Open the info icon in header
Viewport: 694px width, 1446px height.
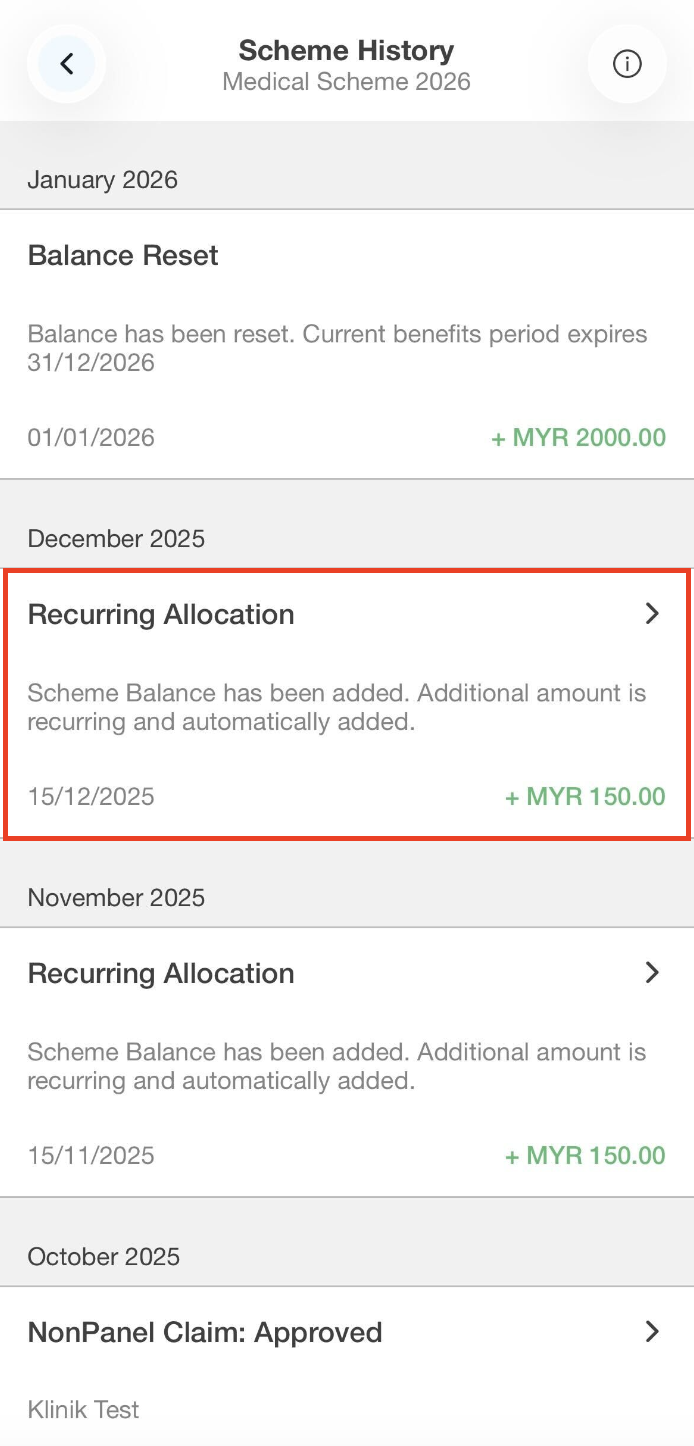(627, 64)
